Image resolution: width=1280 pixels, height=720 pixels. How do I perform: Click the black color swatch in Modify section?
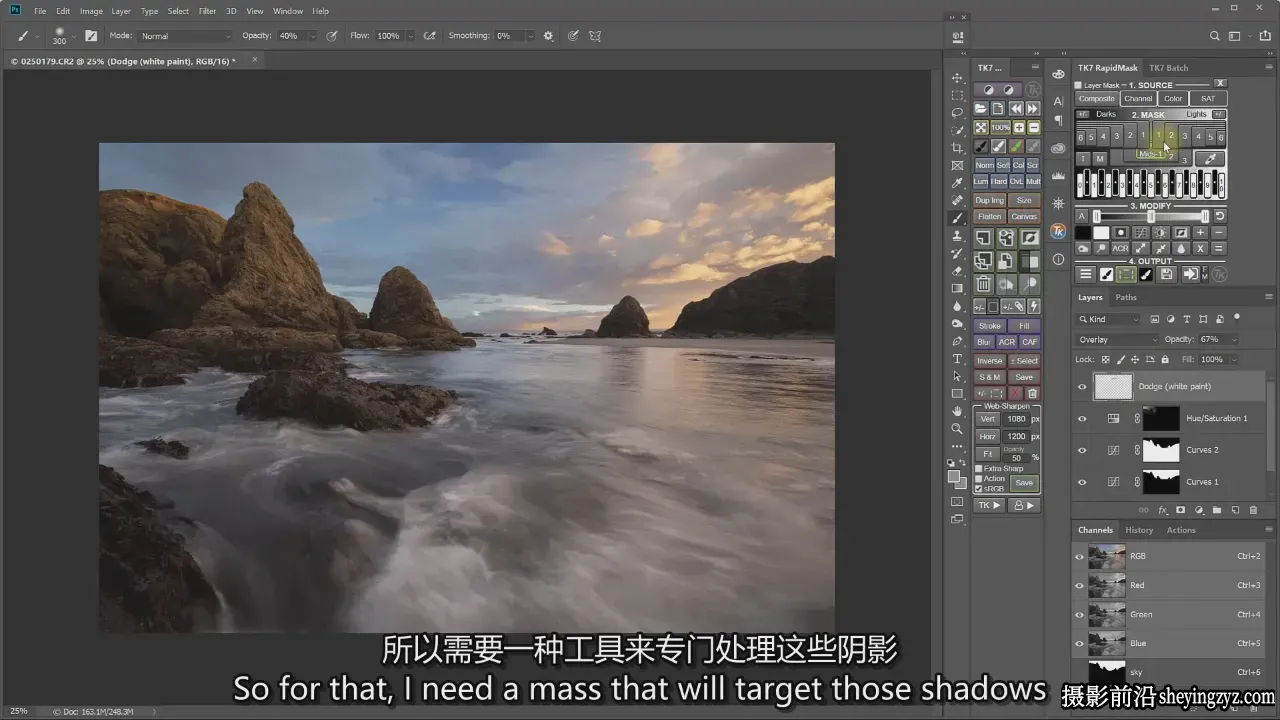(x=1084, y=233)
